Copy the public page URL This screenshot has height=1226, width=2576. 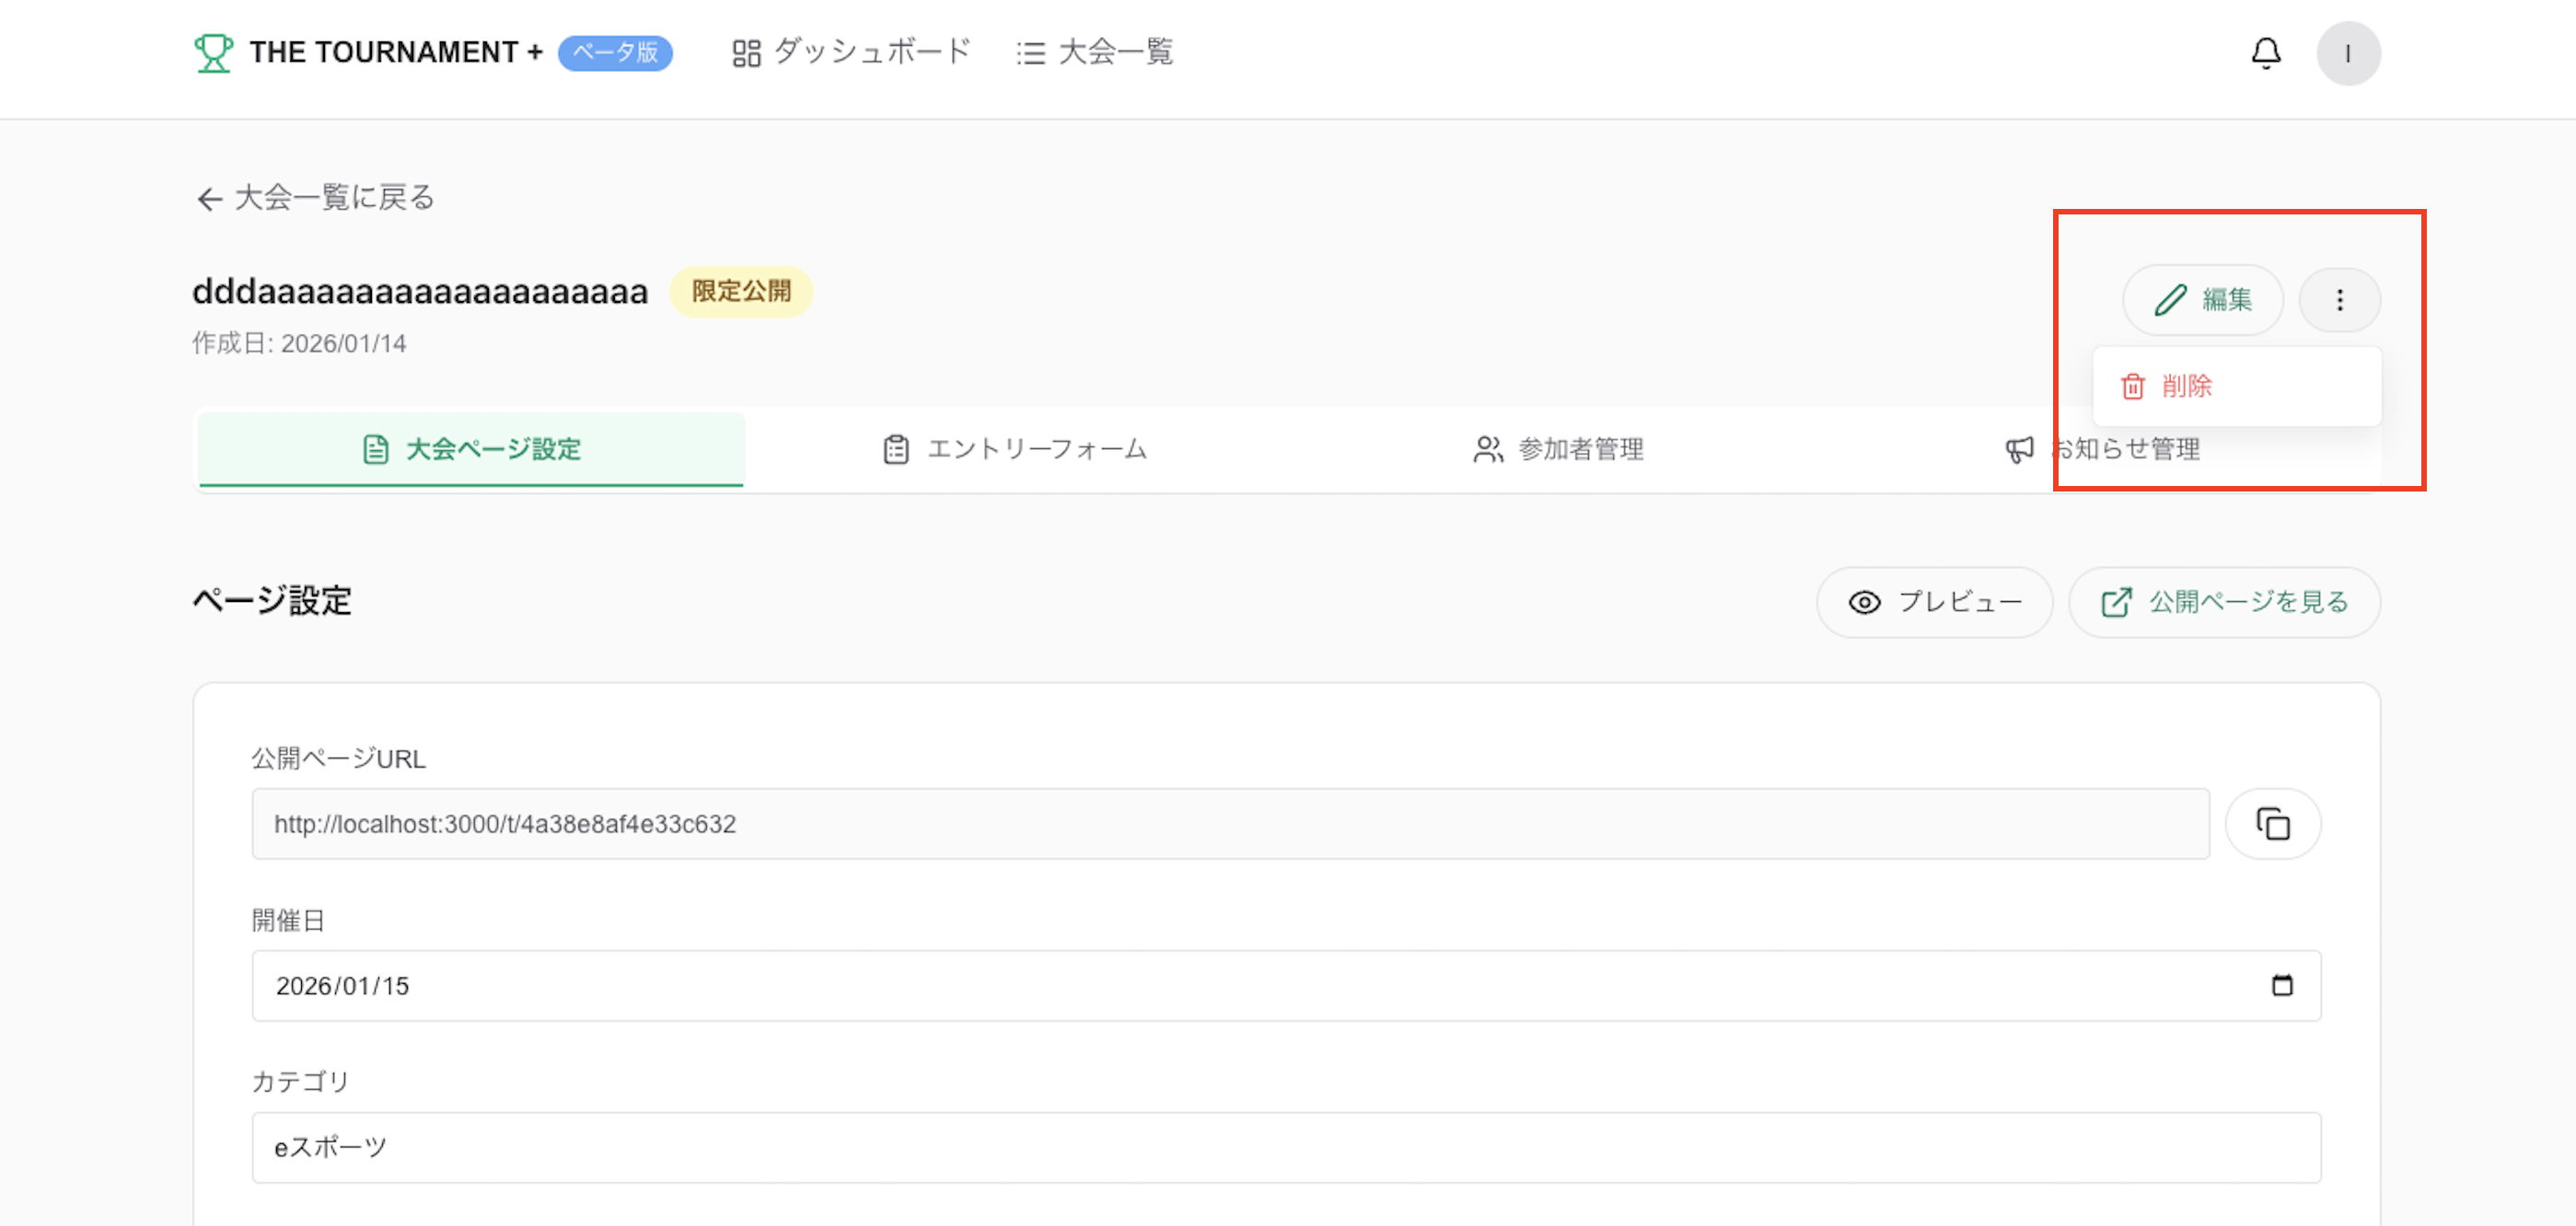coord(2272,824)
